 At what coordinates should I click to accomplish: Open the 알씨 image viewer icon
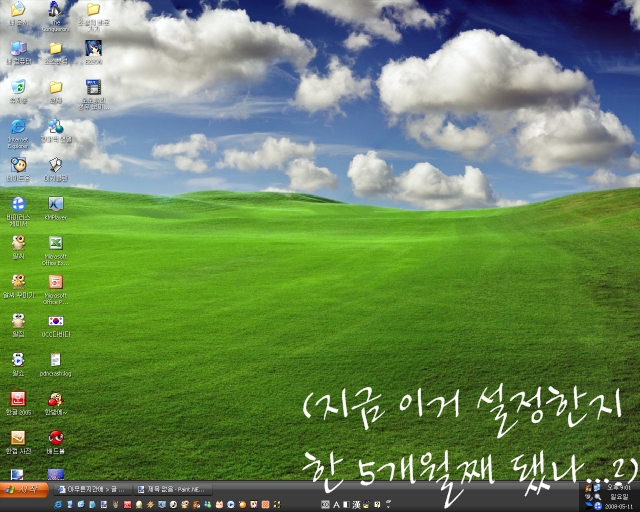click(x=18, y=243)
